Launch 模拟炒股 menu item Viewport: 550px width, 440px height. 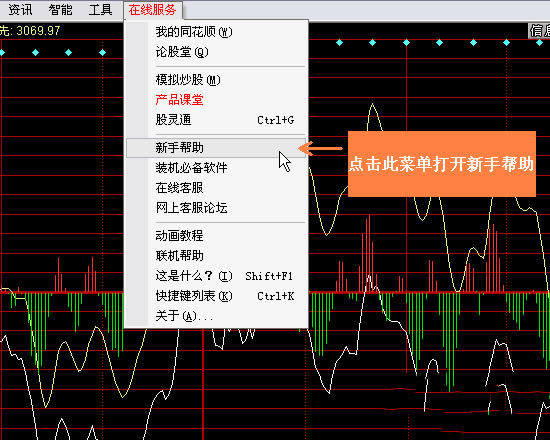(x=216, y=80)
